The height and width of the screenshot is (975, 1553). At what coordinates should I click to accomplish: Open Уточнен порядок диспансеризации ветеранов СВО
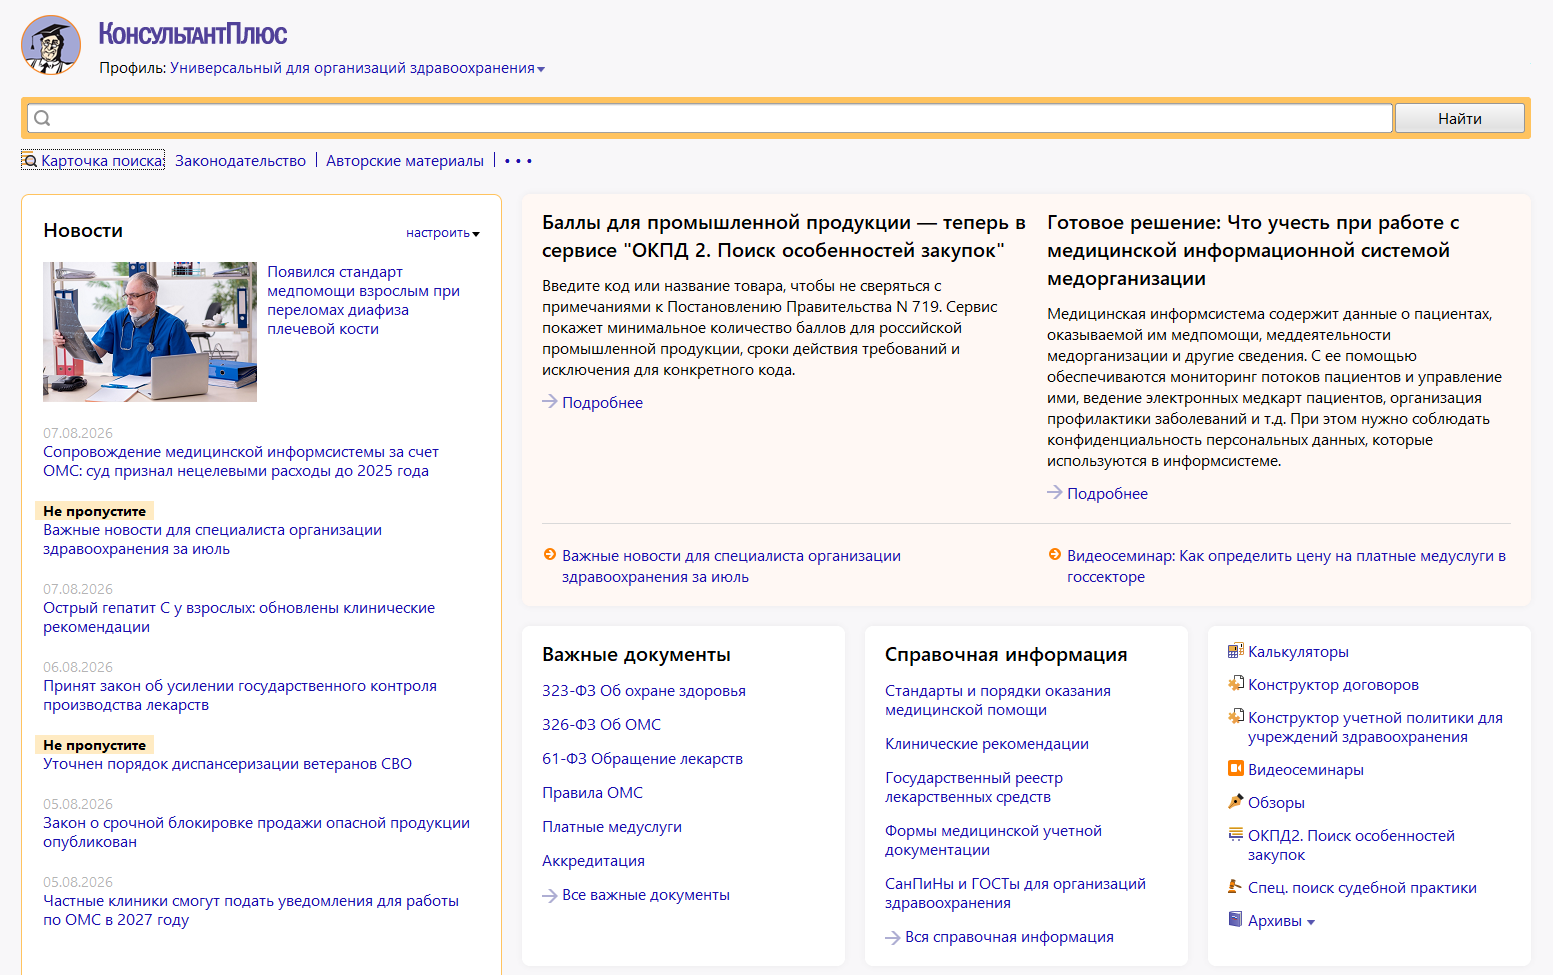[227, 764]
